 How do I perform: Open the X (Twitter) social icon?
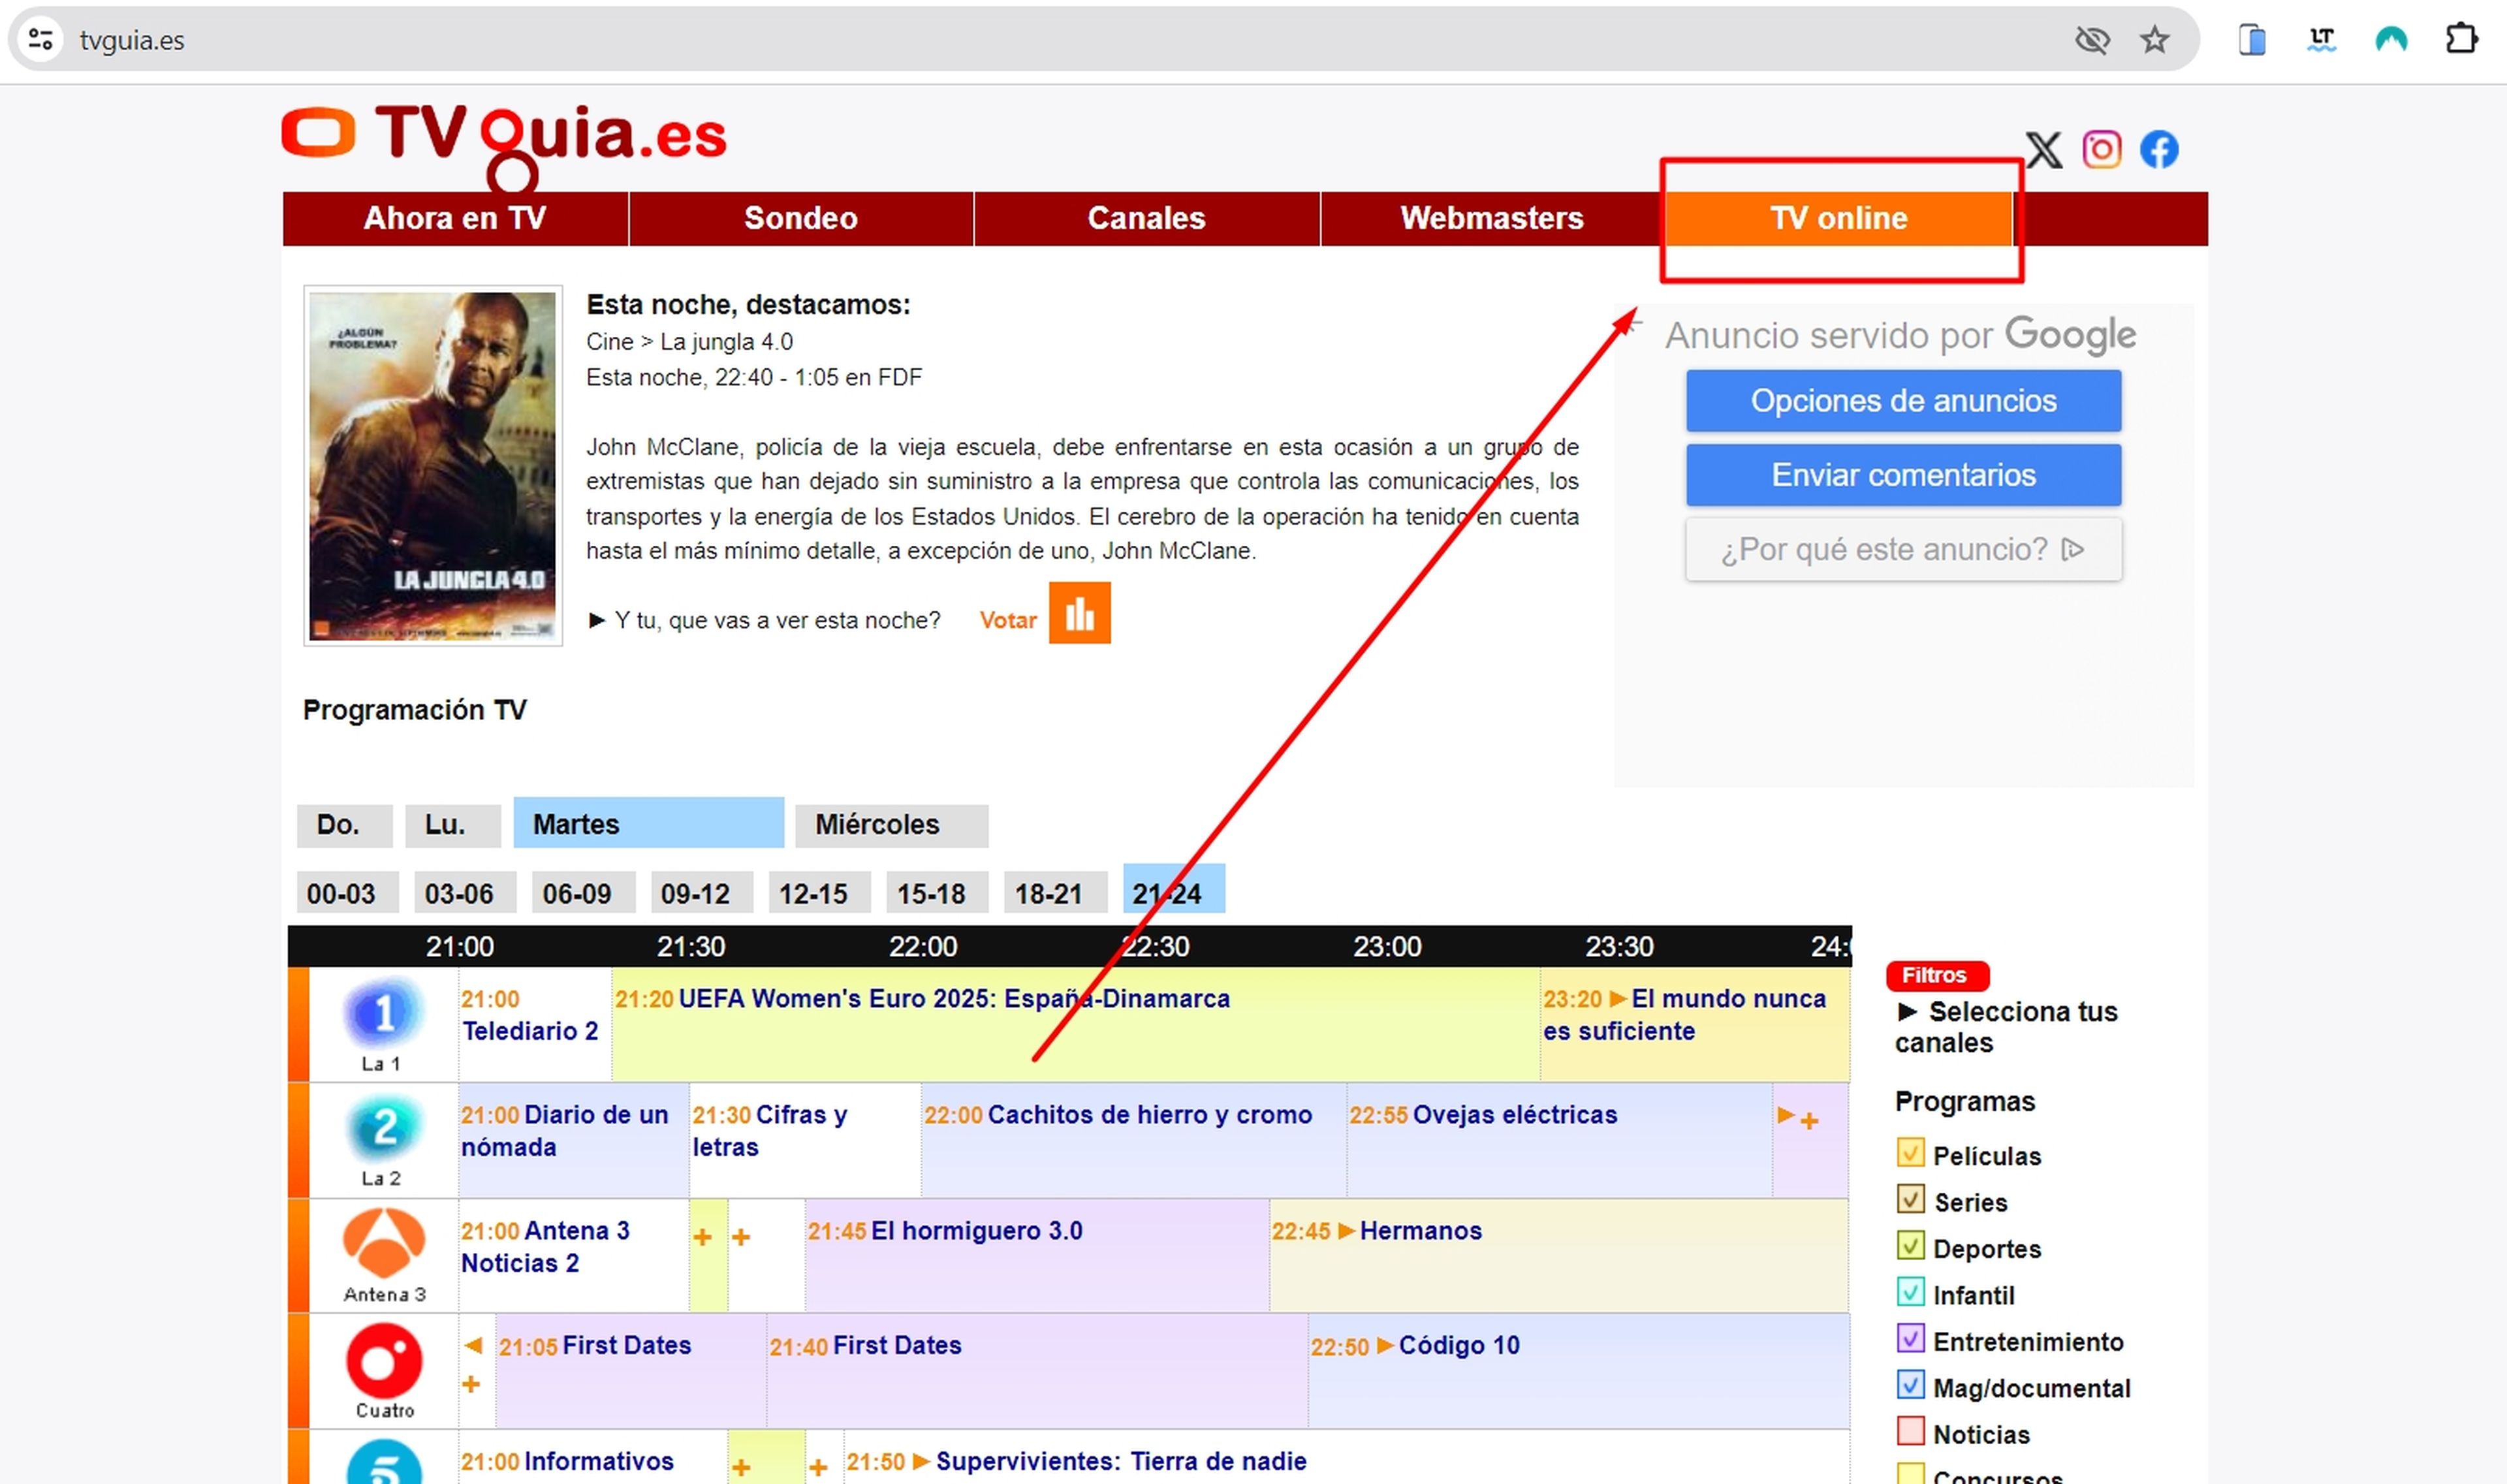point(2044,150)
